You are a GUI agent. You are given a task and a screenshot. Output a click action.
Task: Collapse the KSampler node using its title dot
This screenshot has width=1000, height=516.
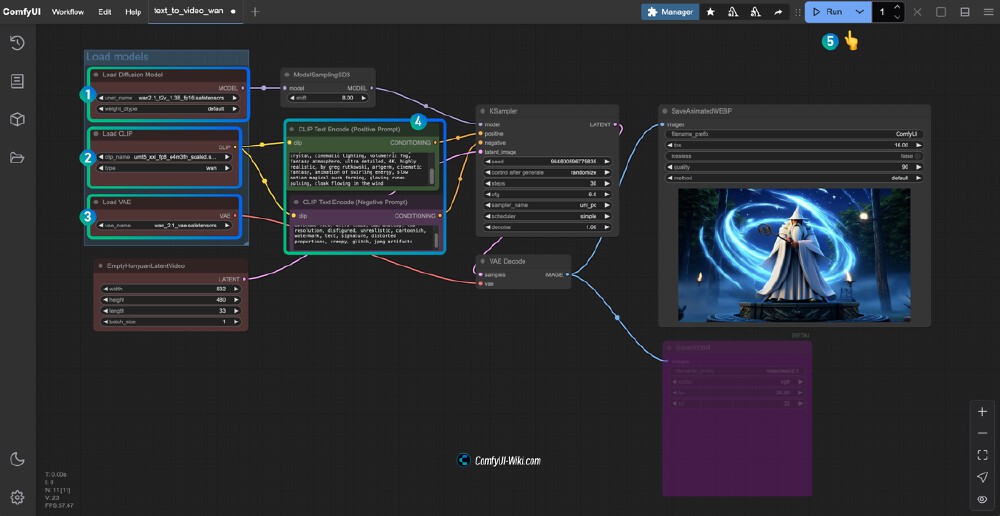tap(484, 111)
